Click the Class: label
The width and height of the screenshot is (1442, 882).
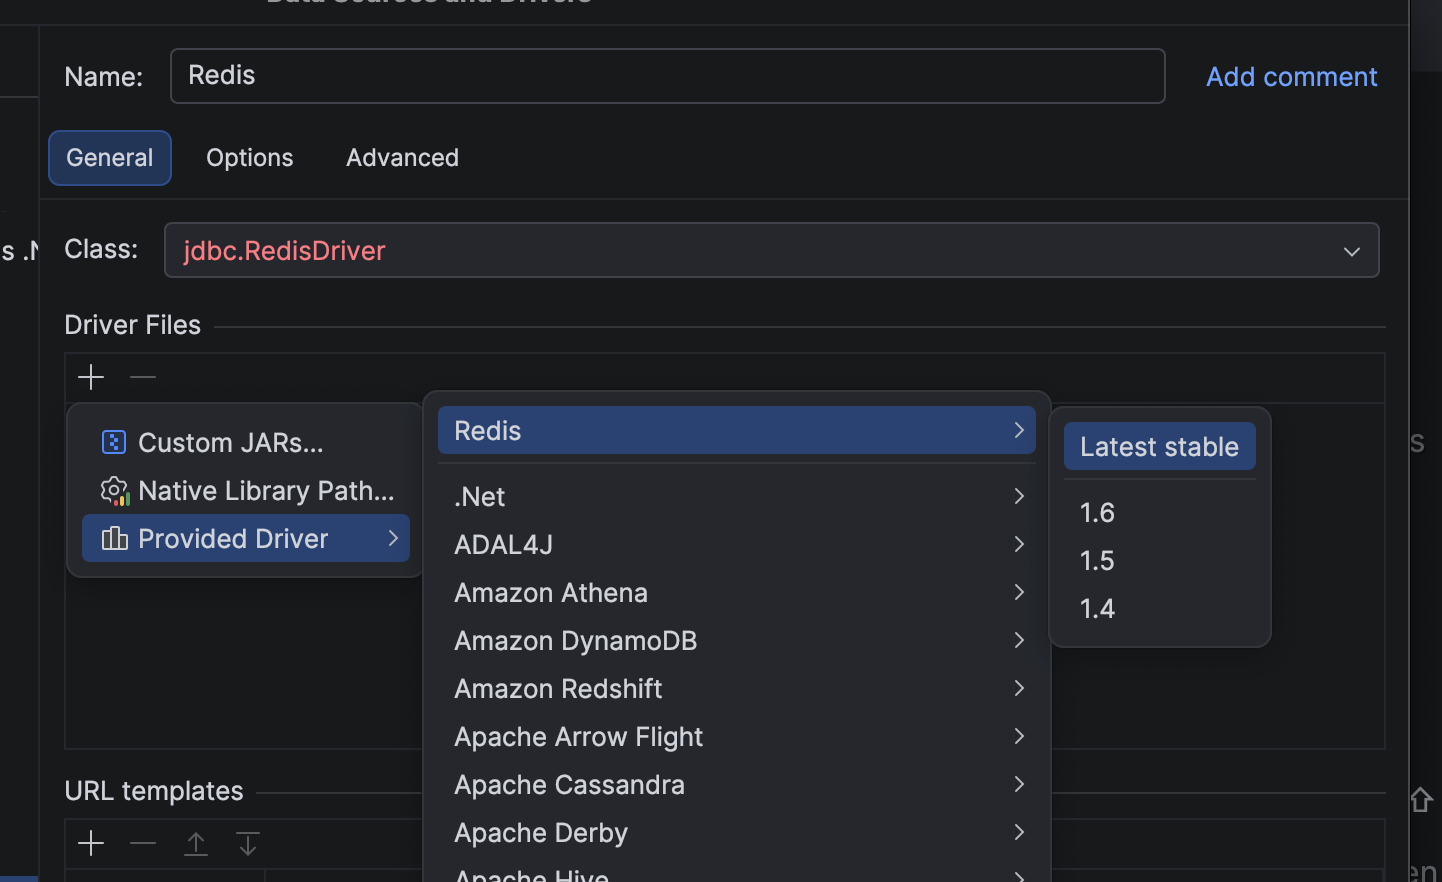point(101,249)
